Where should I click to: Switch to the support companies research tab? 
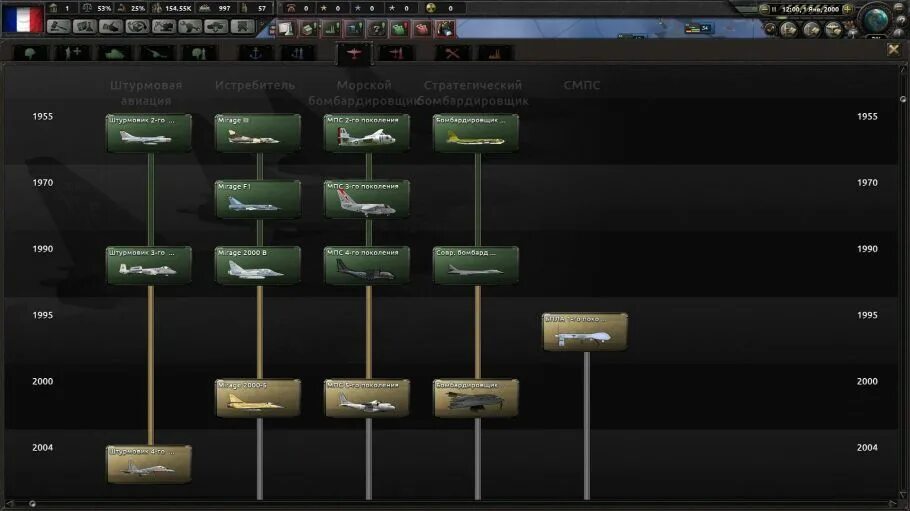pos(73,53)
